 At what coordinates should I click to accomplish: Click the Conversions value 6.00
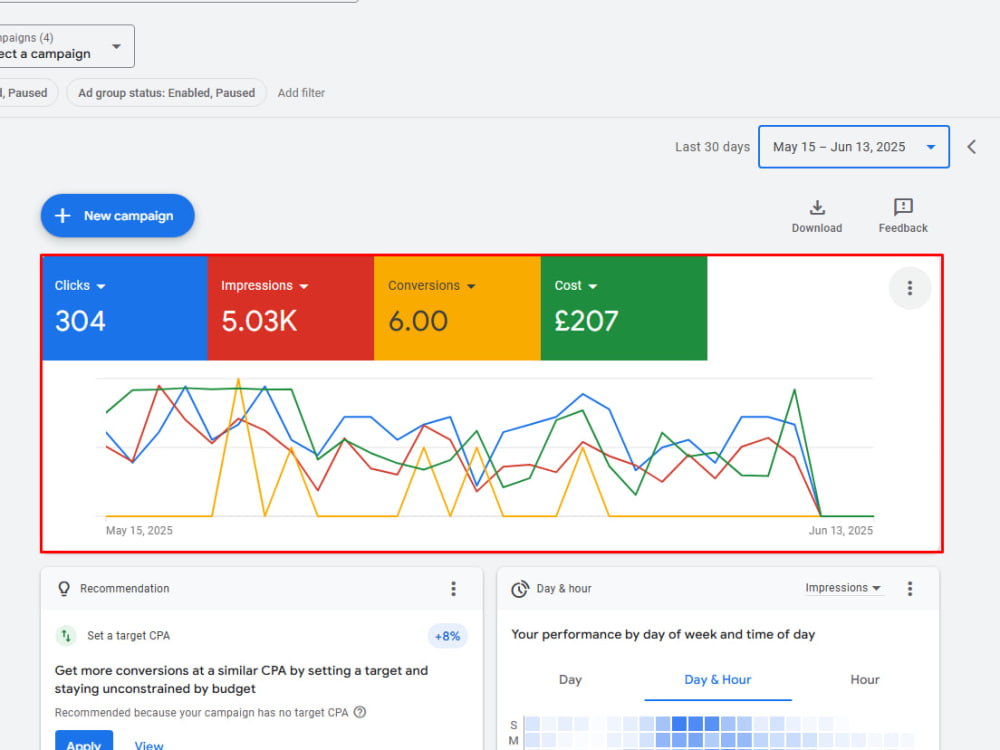click(x=418, y=321)
